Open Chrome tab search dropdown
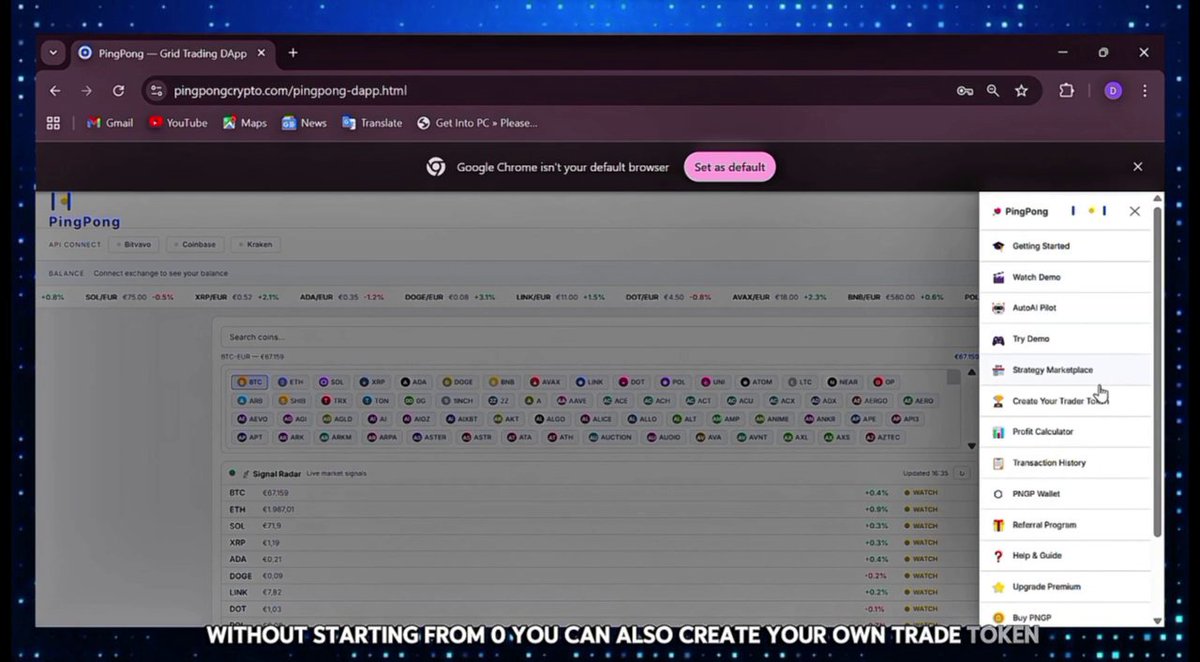 pyautogui.click(x=53, y=53)
